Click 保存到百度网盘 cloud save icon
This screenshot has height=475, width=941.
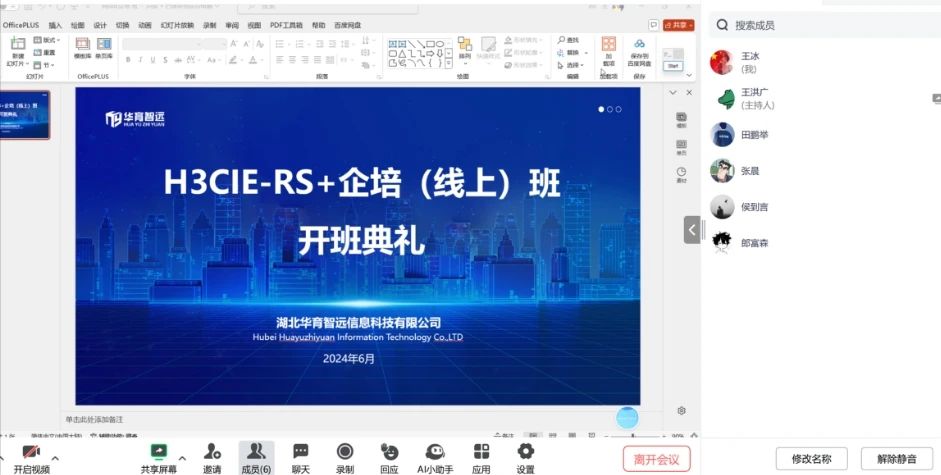click(640, 43)
